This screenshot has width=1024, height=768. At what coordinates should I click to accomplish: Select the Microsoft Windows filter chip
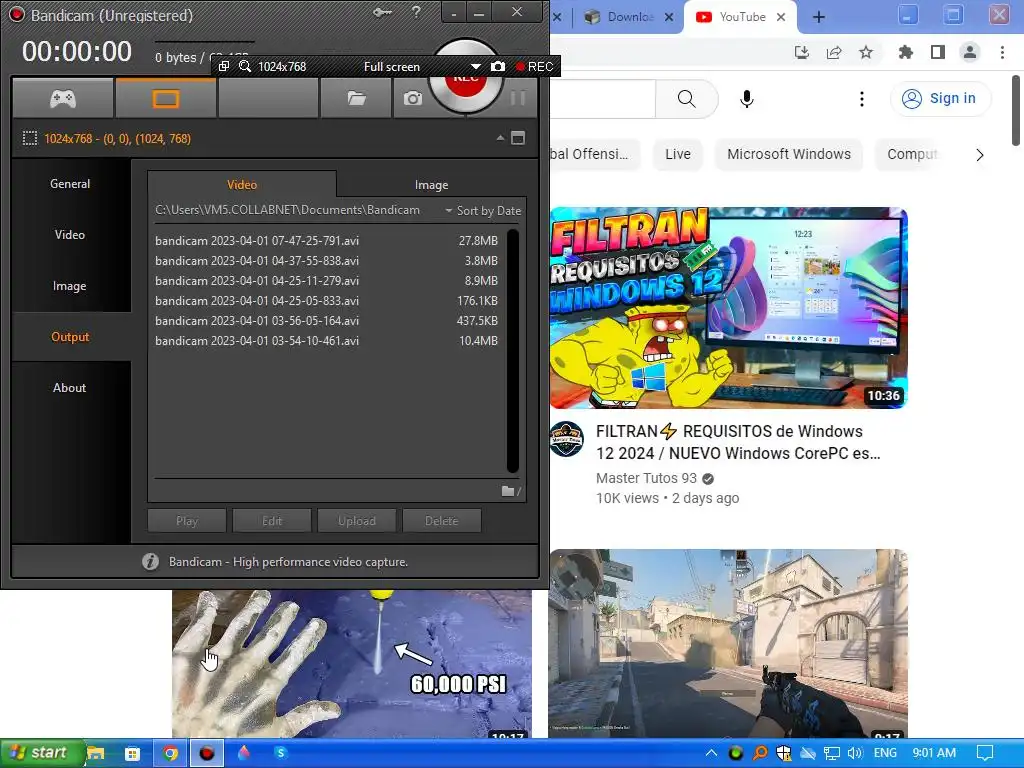click(789, 154)
